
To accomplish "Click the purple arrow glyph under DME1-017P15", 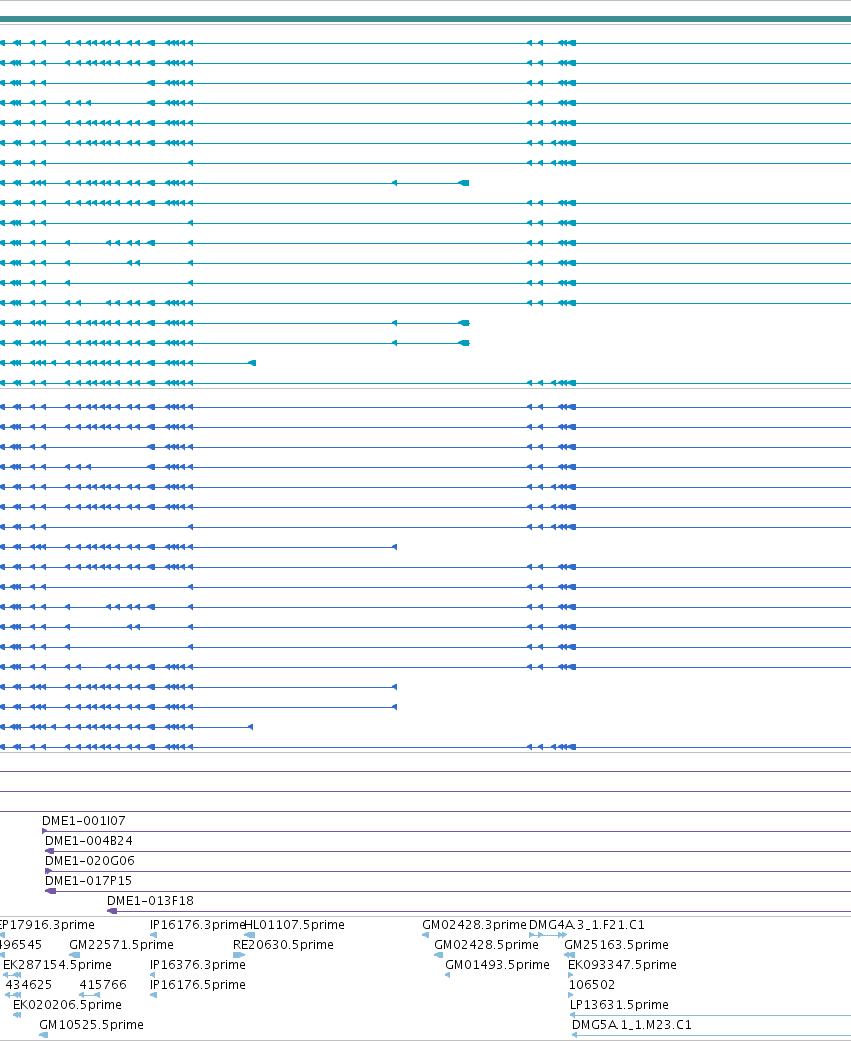I will 50,891.
